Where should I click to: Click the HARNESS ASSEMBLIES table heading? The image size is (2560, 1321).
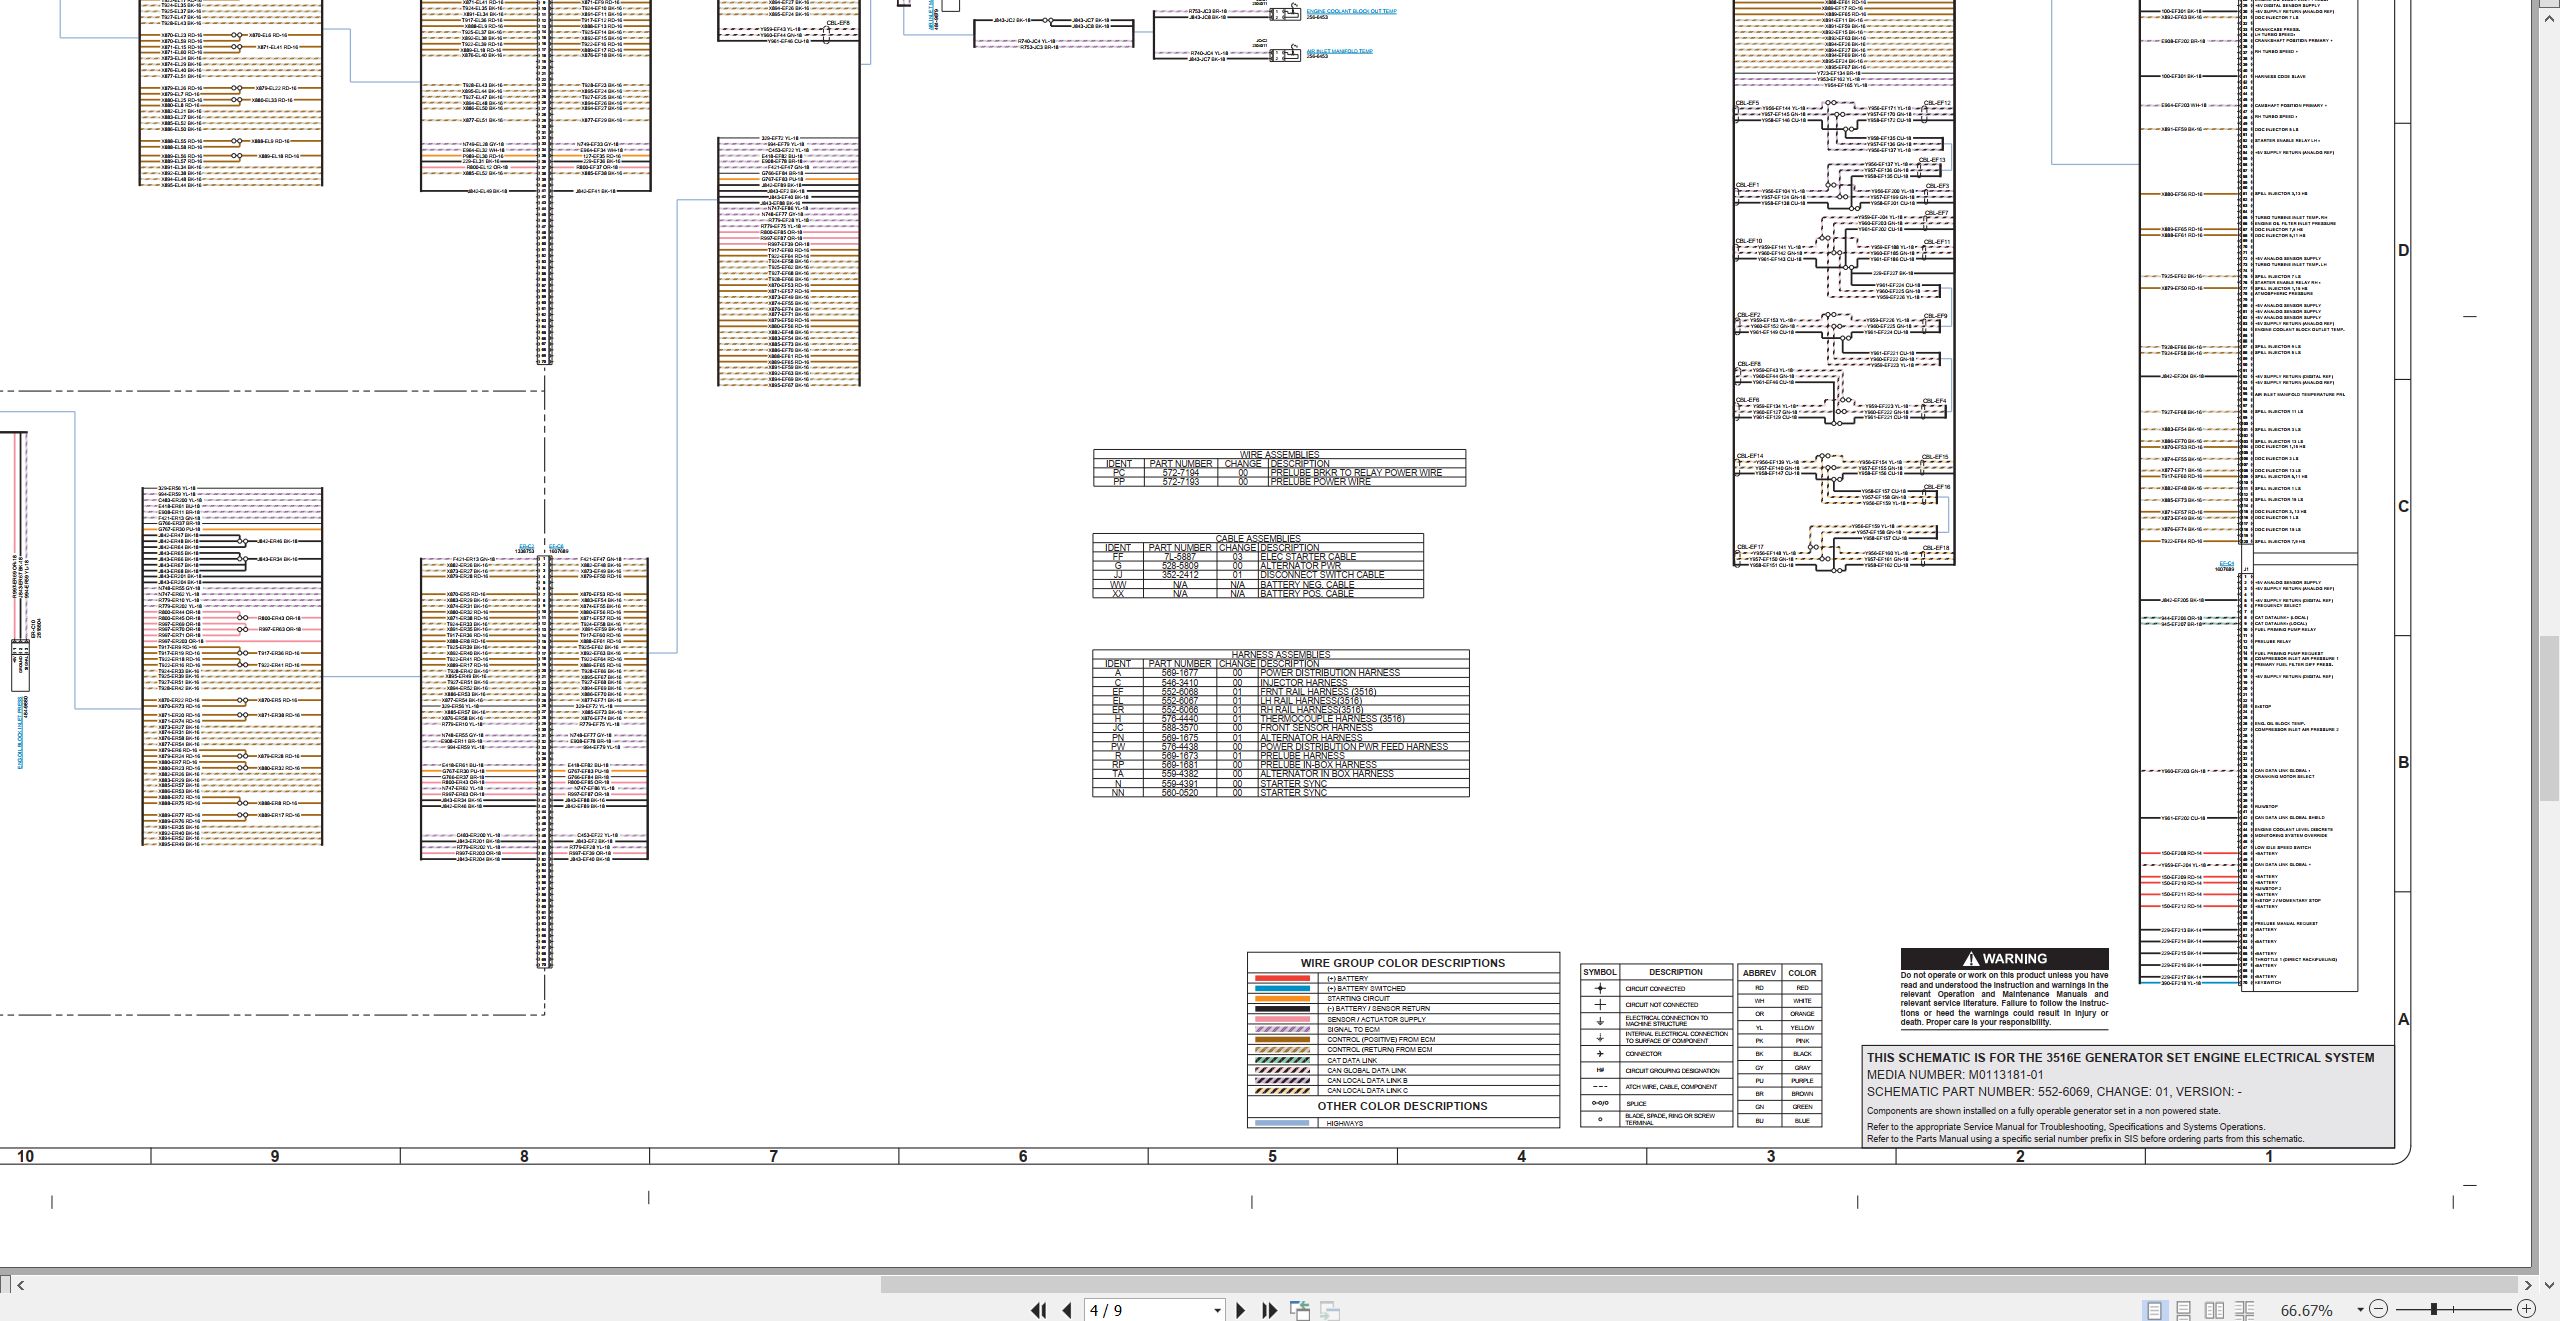(x=1280, y=654)
